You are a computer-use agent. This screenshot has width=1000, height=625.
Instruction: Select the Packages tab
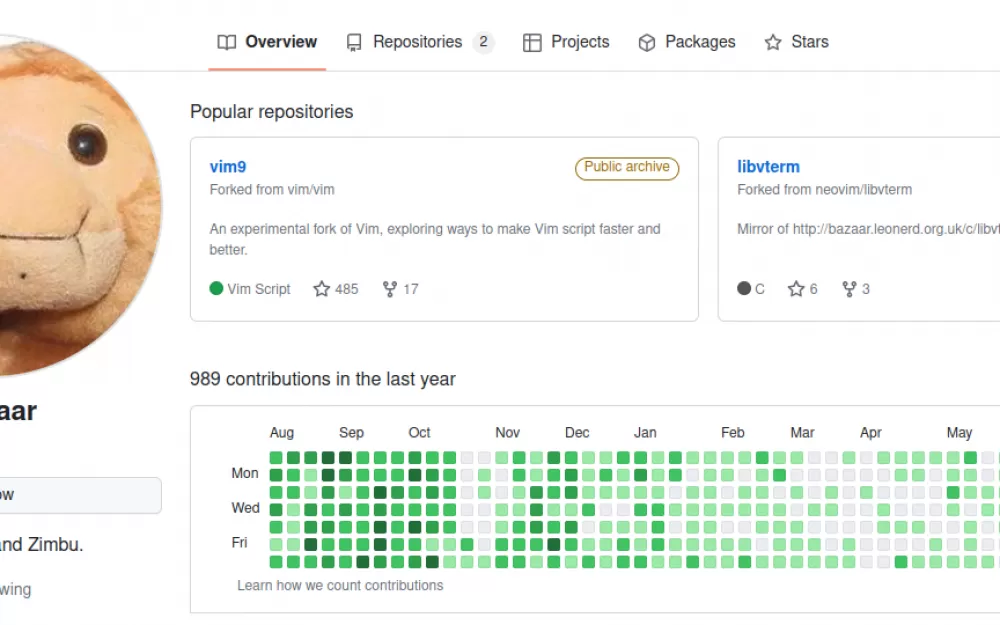click(687, 42)
